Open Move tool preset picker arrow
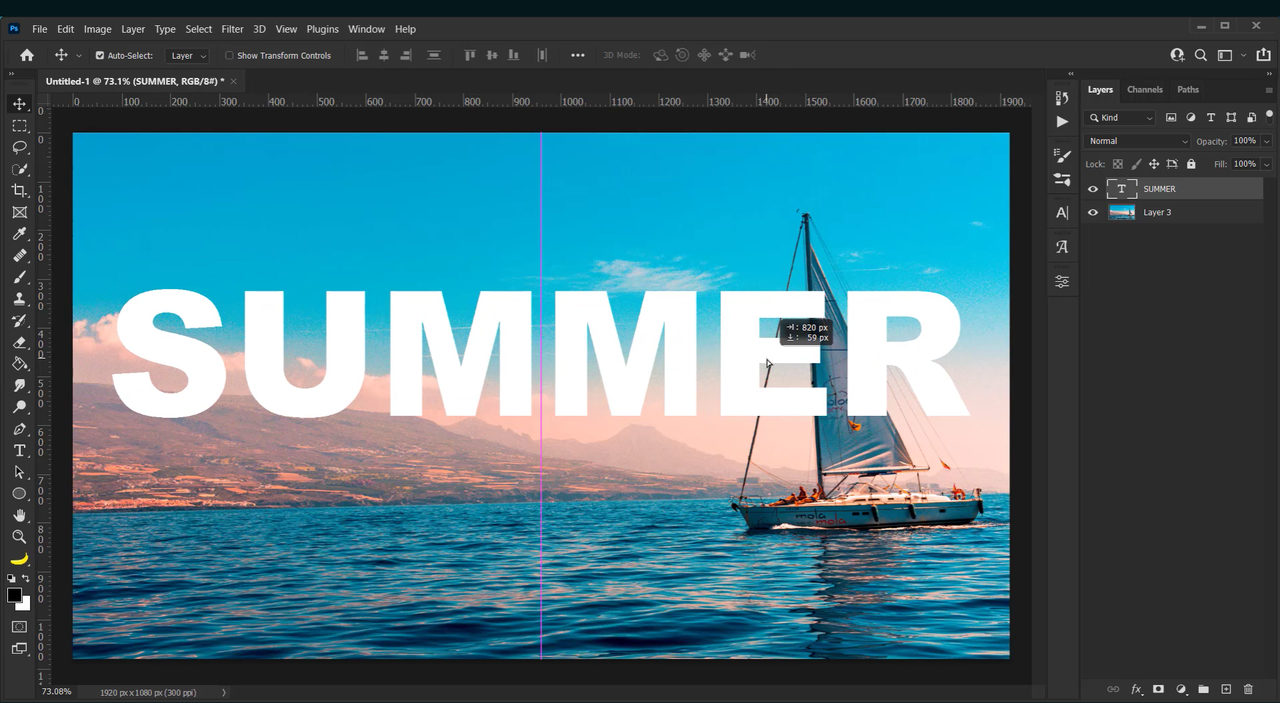This screenshot has height=703, width=1280. coord(78,56)
